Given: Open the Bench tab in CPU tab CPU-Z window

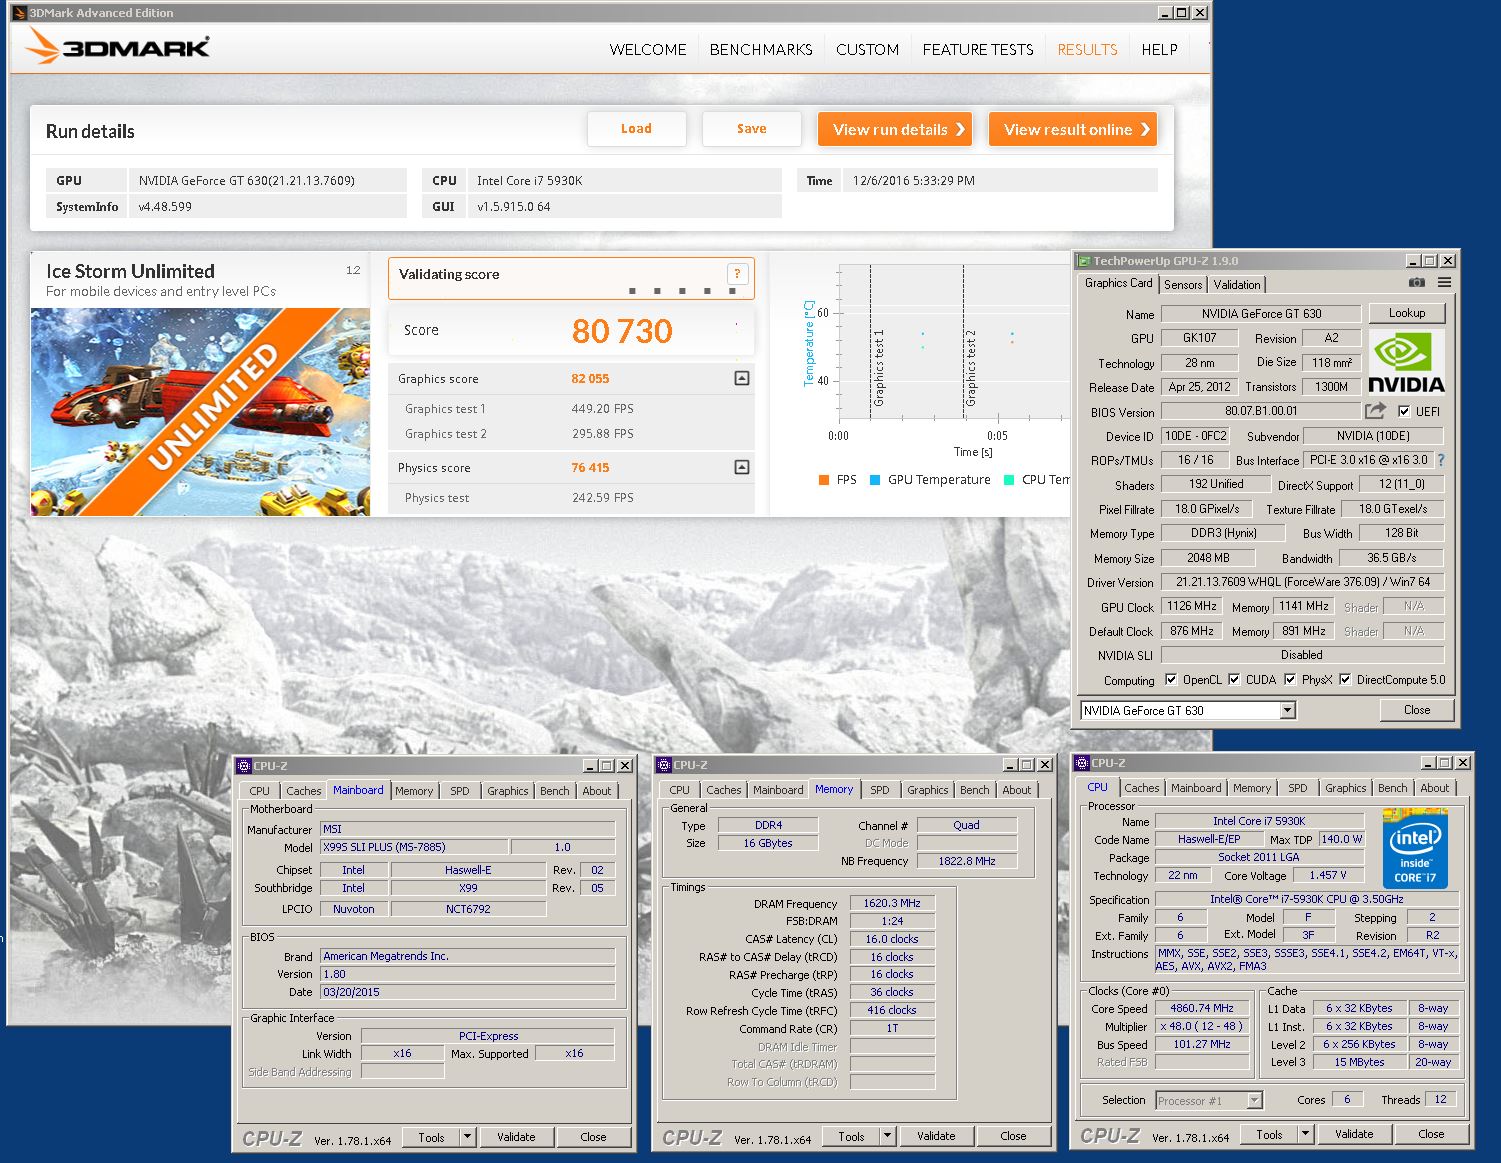Looking at the screenshot, I should coord(1392,788).
